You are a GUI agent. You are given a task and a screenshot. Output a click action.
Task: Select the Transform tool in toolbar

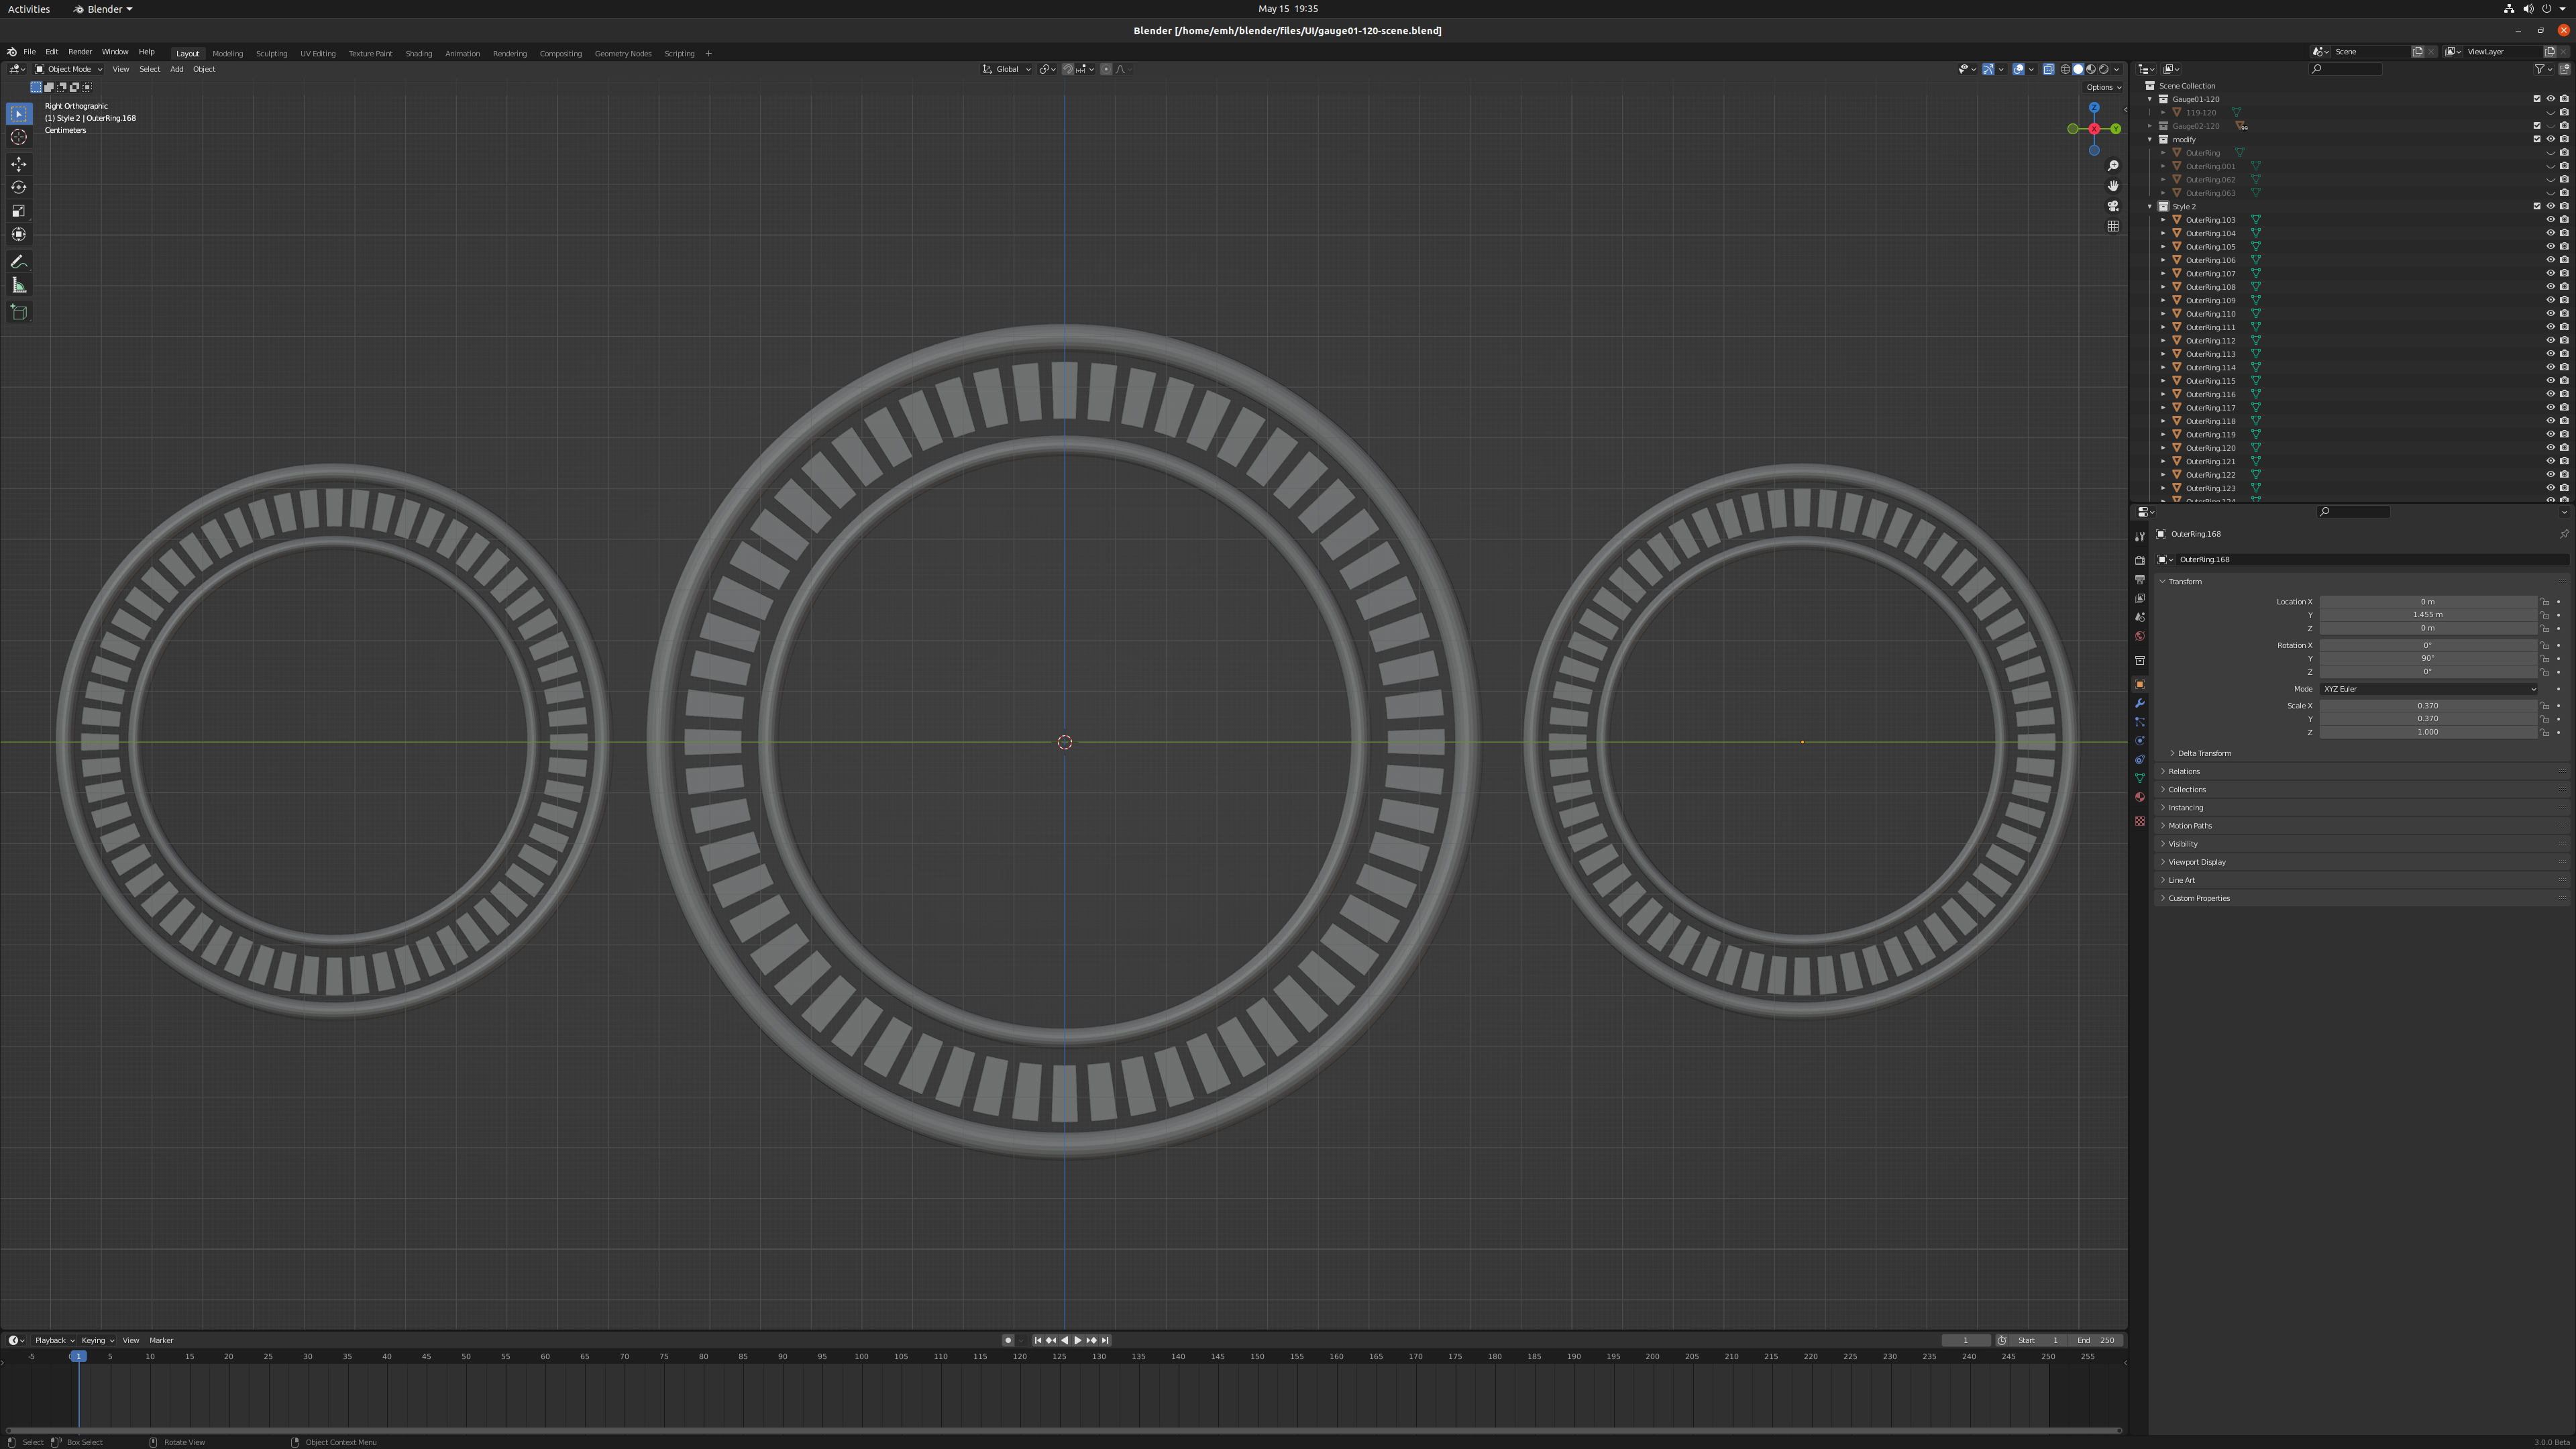coord(19,234)
